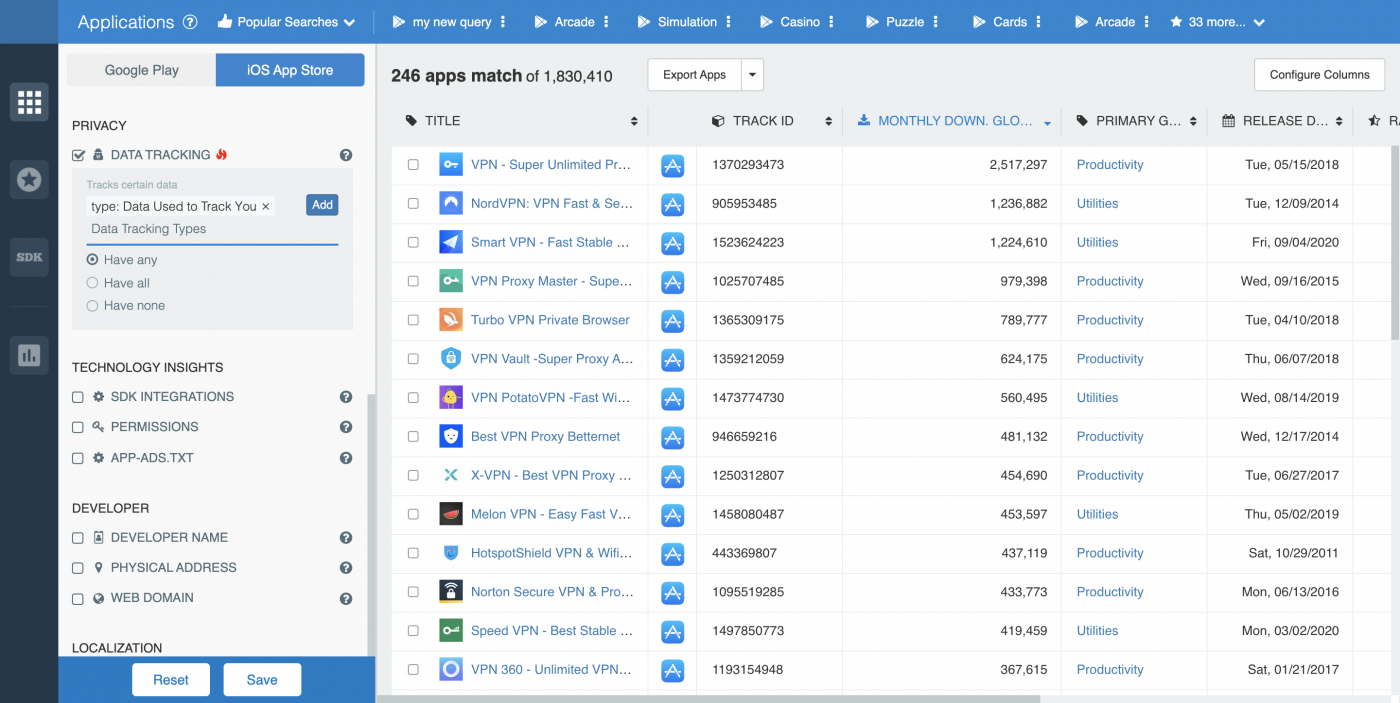Click the charts icon in the left sidebar

tap(29, 355)
